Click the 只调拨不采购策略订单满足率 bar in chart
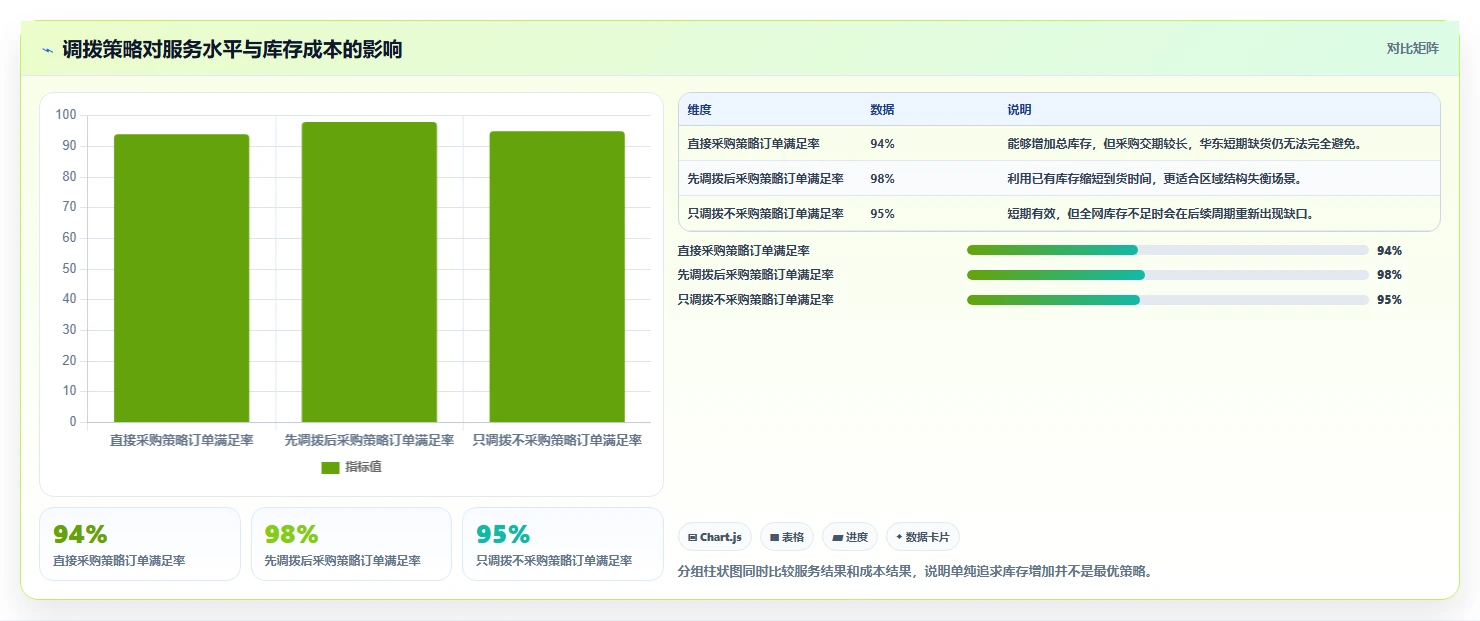This screenshot has width=1480, height=621. tap(557, 277)
